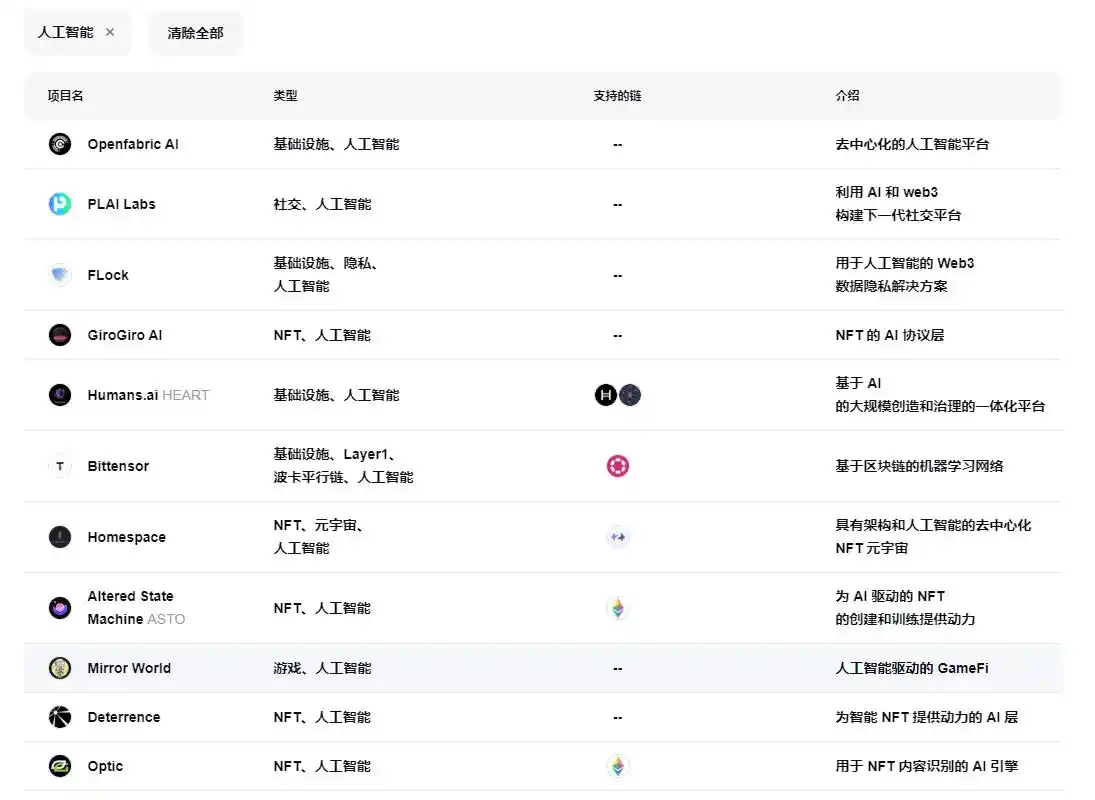Select the Deterrence project logo

point(60,717)
